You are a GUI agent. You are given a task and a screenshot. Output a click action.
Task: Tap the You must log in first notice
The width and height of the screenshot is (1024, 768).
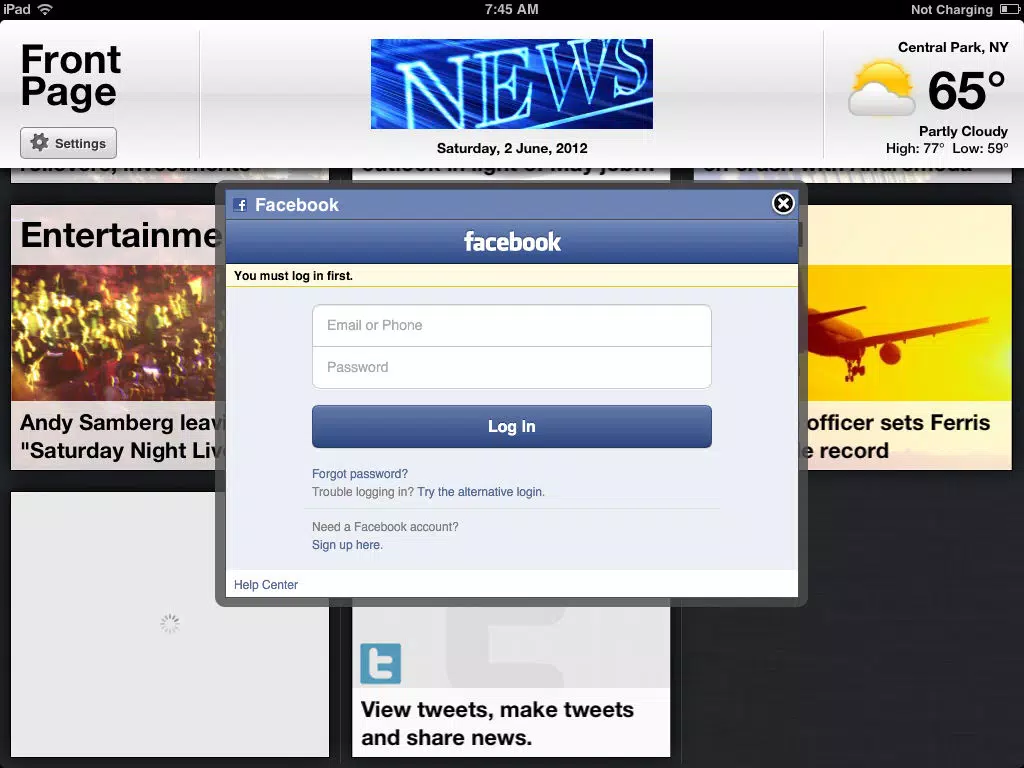coord(293,276)
